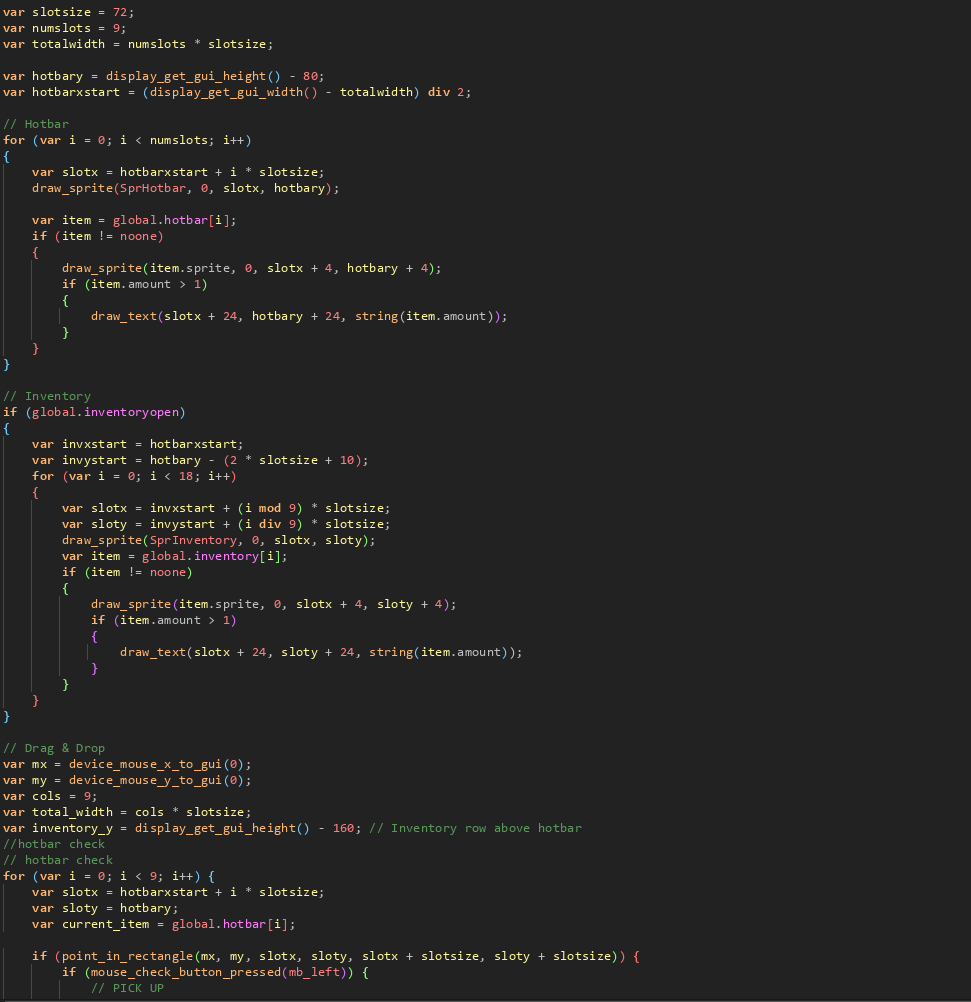Click the '// Hotbar' comment

pos(36,124)
